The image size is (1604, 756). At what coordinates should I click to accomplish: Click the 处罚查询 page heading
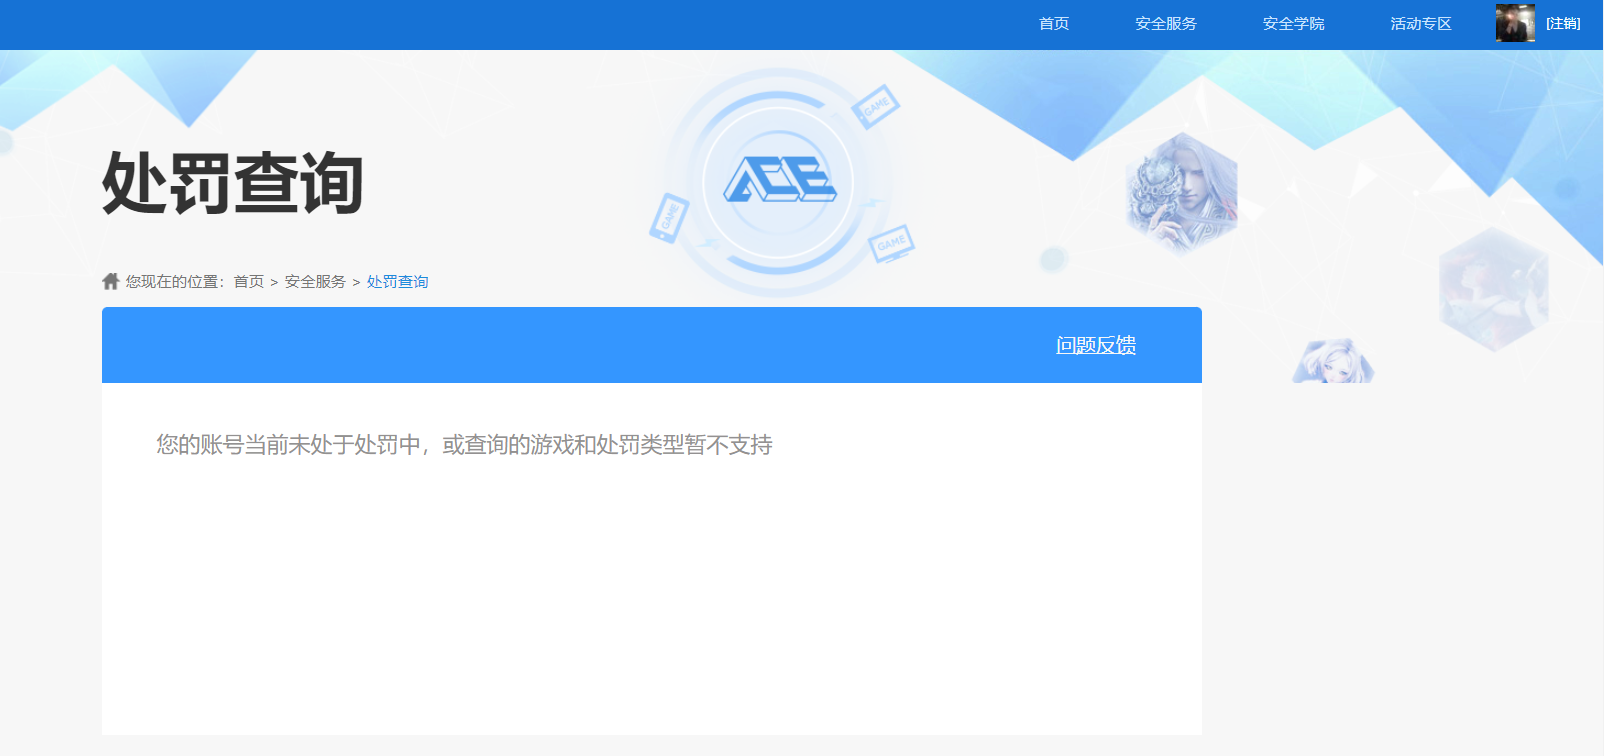(x=233, y=183)
